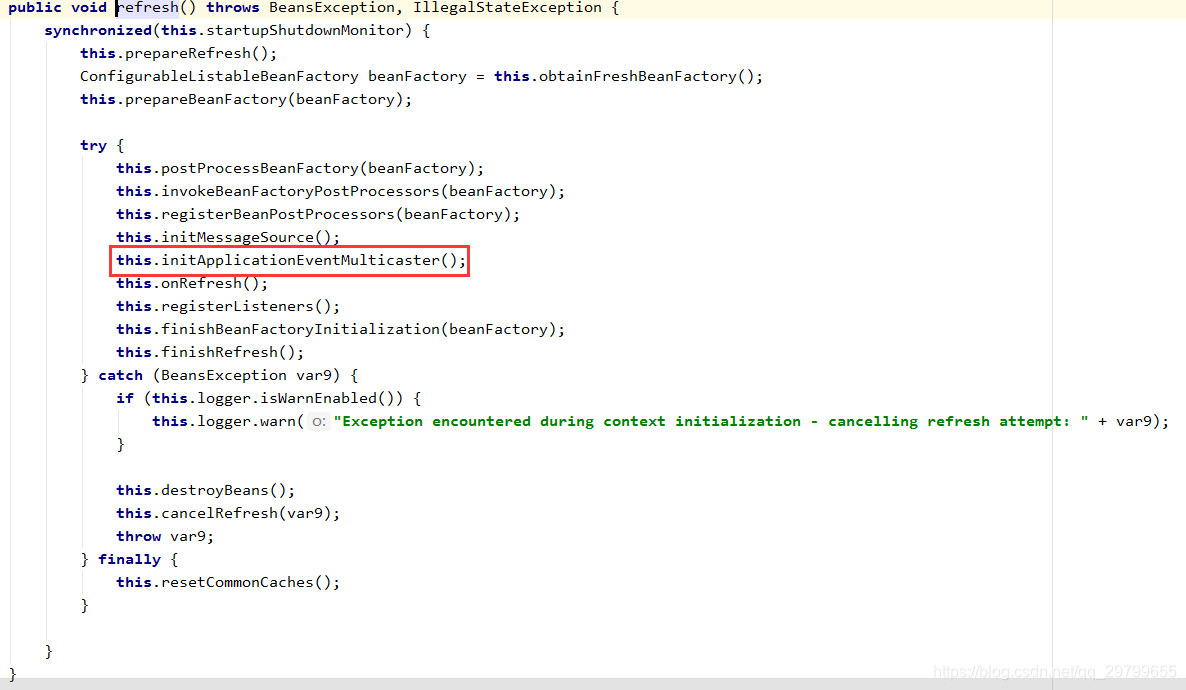Click the finally keyword
1186x690 pixels.
coord(129,559)
